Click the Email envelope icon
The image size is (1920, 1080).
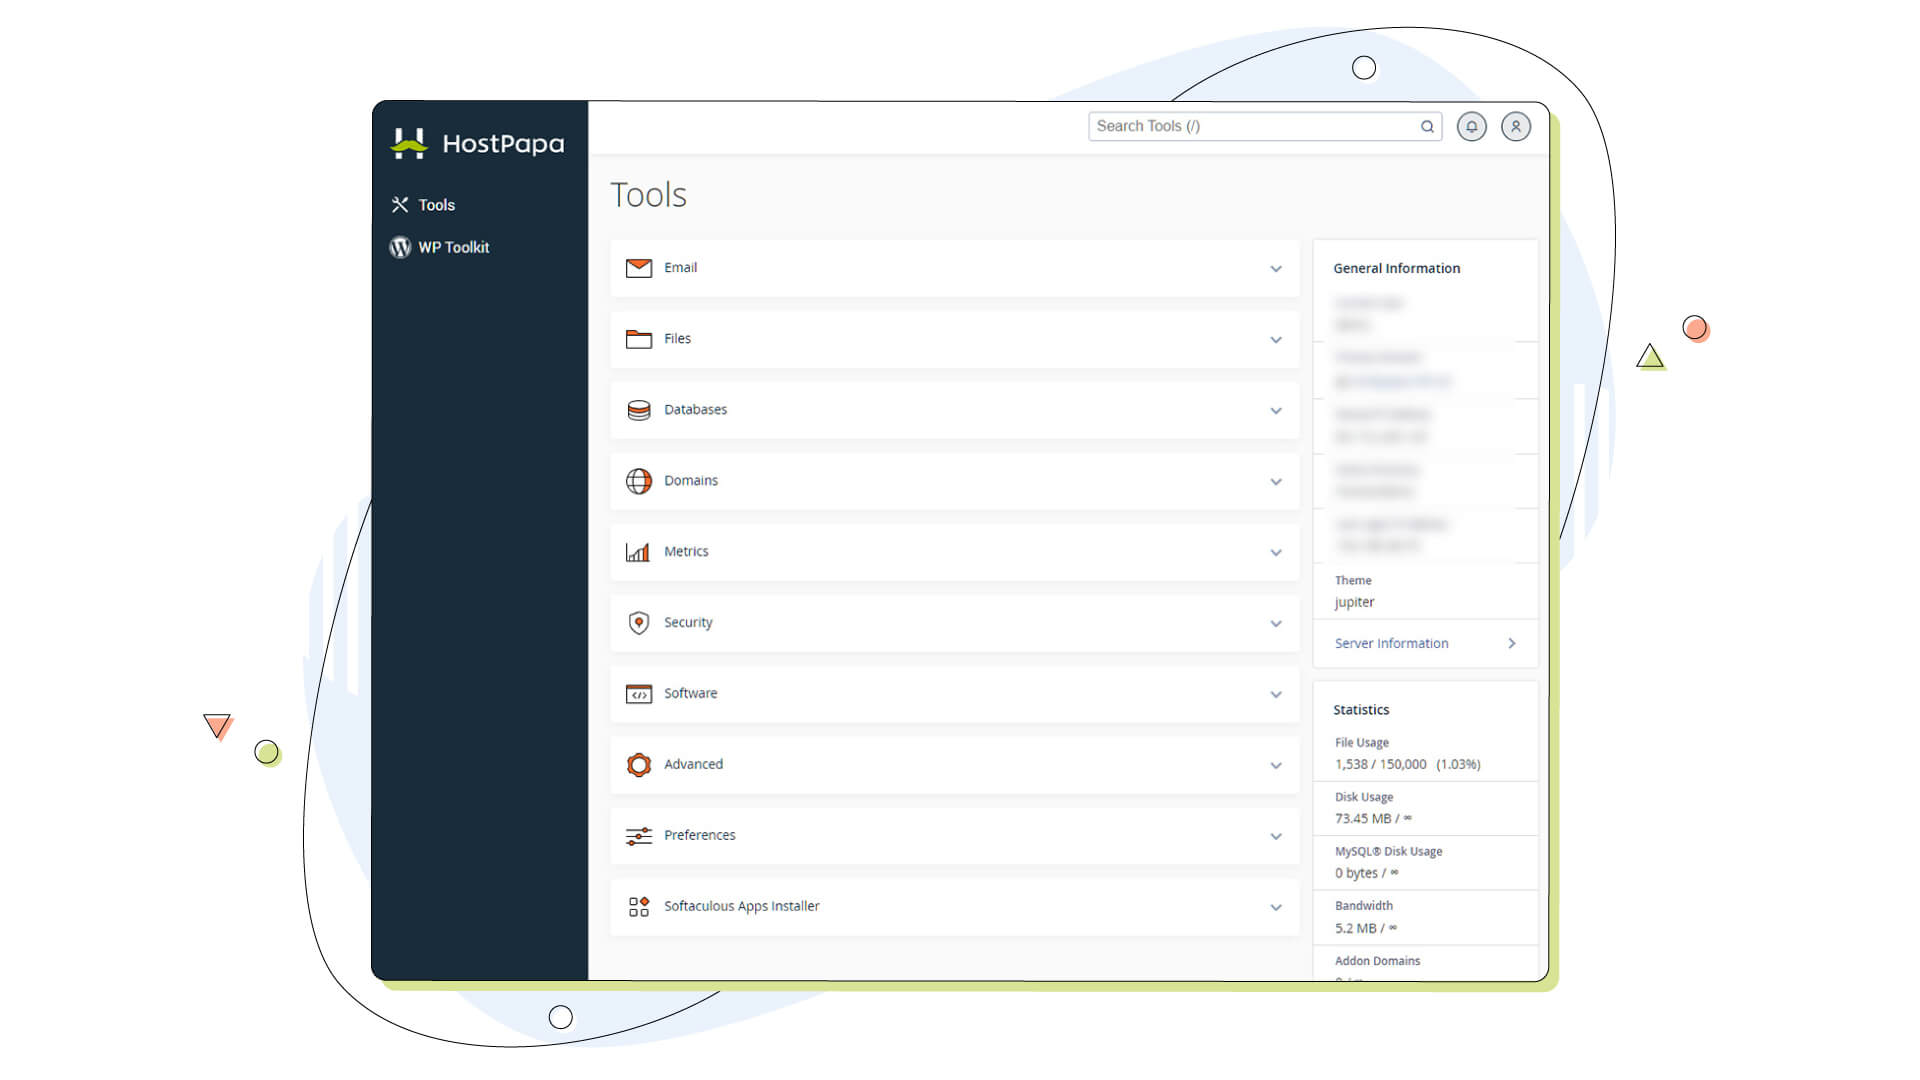click(638, 268)
